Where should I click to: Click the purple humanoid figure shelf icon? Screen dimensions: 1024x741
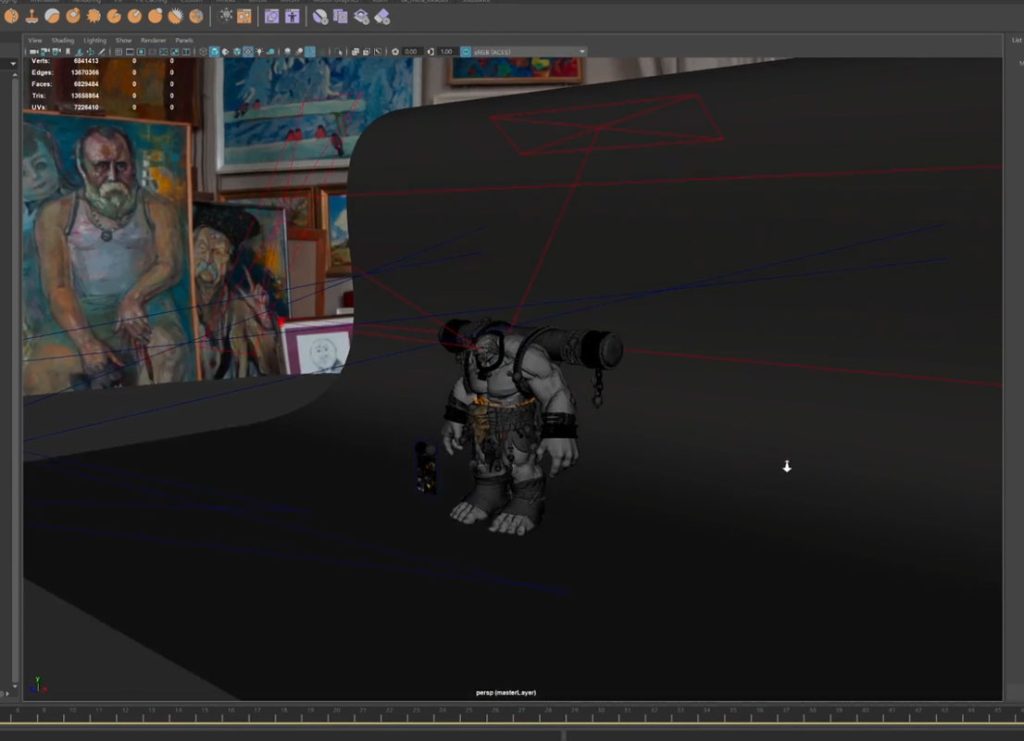pos(292,16)
